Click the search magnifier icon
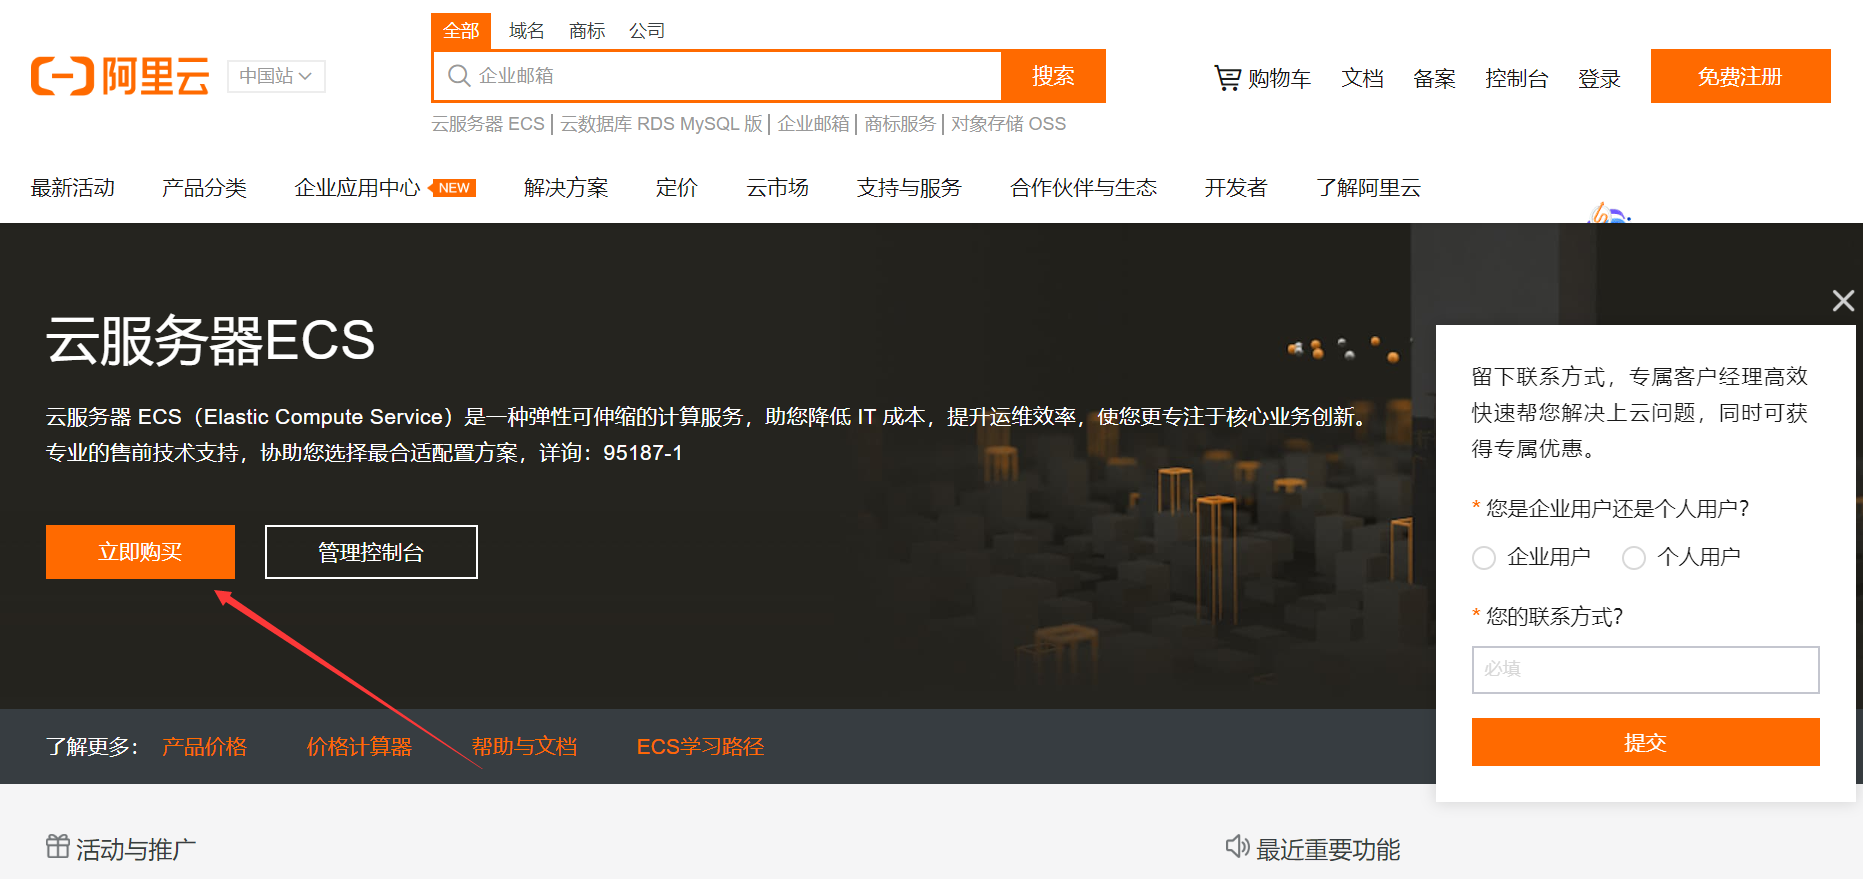The height and width of the screenshot is (879, 1863). coord(459,76)
